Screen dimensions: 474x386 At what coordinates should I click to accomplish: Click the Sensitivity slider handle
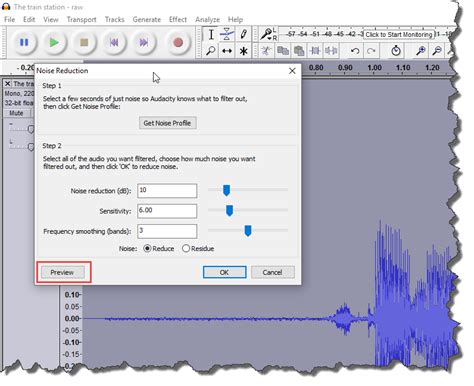pos(229,211)
